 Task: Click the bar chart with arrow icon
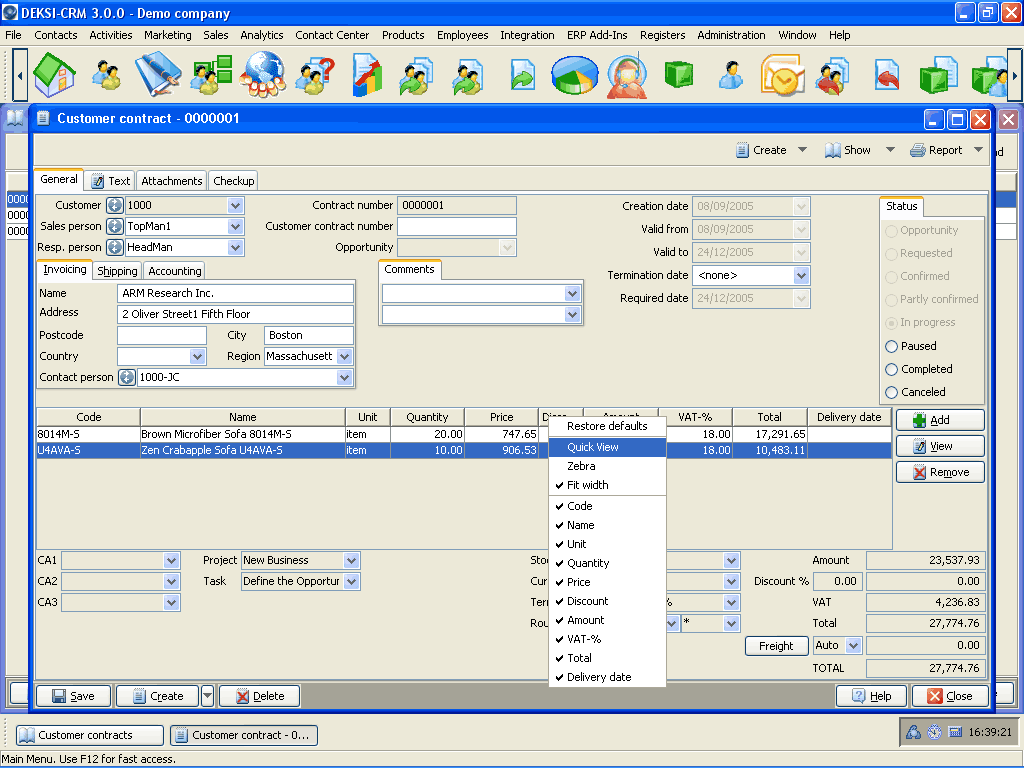coord(366,75)
